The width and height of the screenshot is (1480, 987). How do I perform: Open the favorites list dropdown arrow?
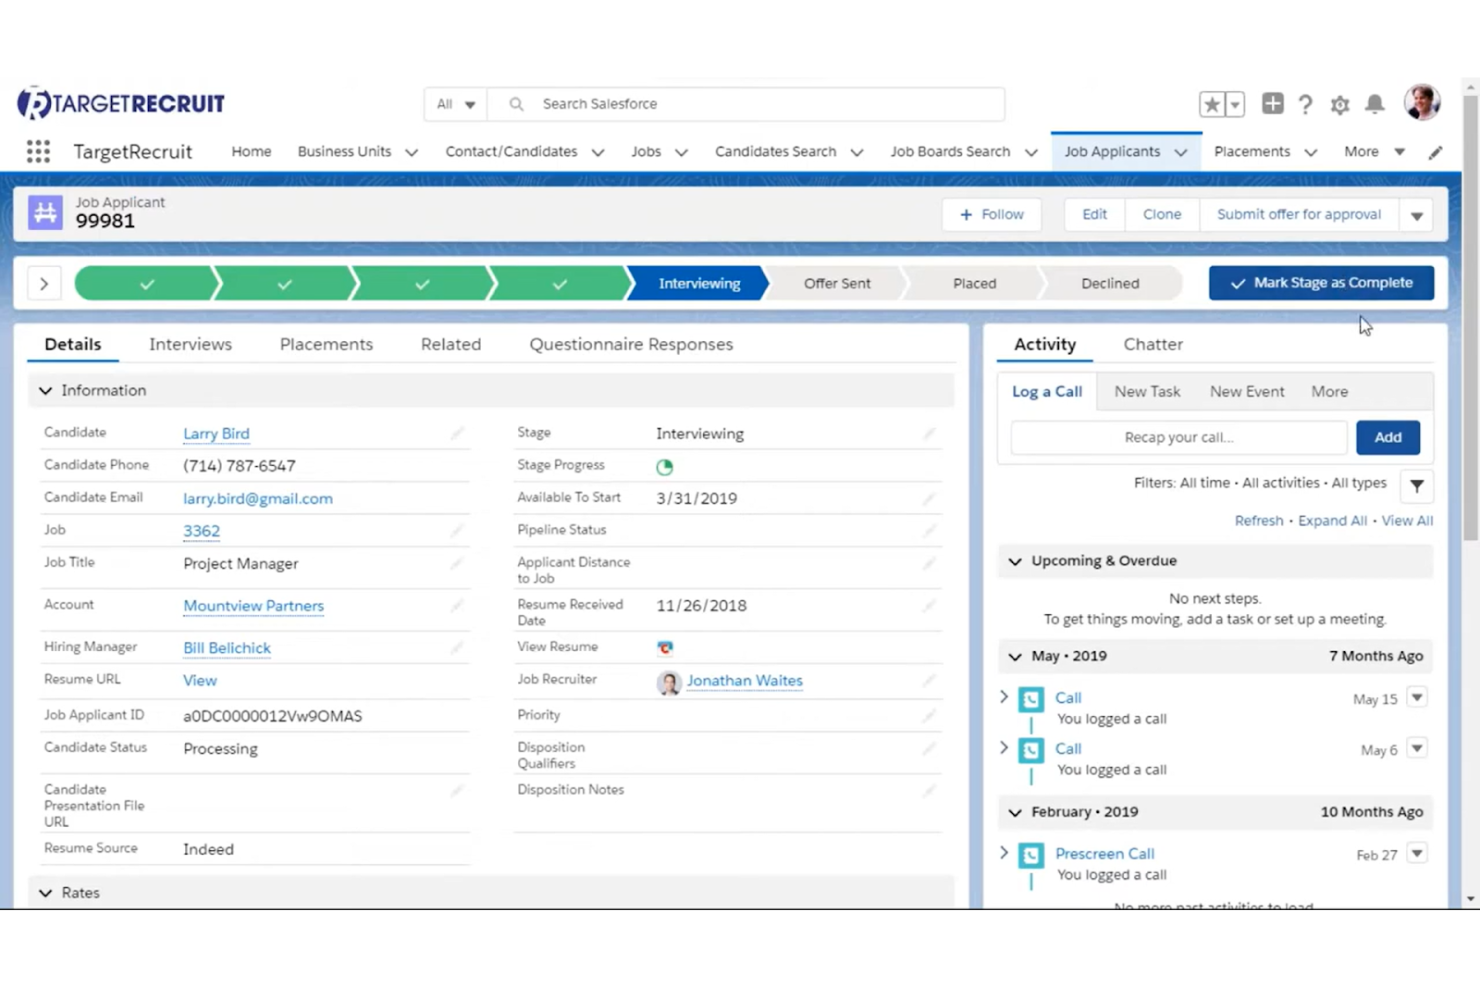[x=1235, y=104]
